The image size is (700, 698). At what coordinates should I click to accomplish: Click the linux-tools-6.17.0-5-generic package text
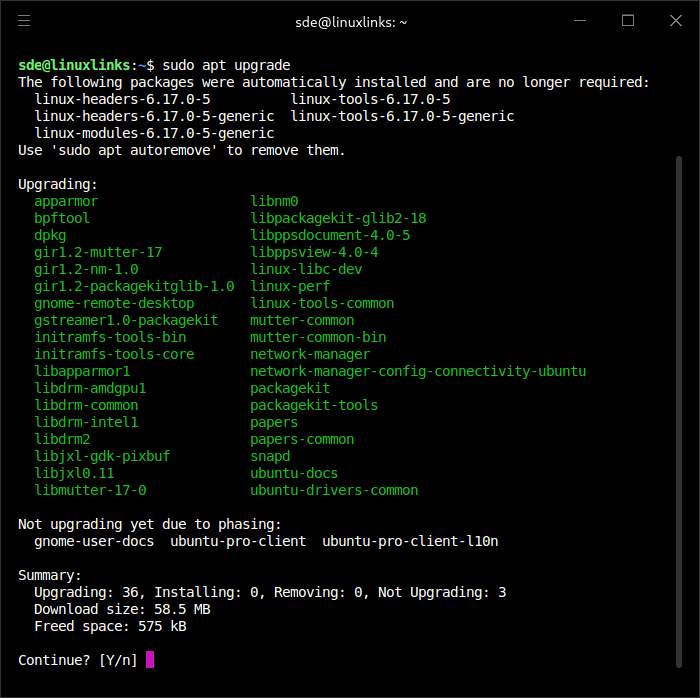coord(402,116)
